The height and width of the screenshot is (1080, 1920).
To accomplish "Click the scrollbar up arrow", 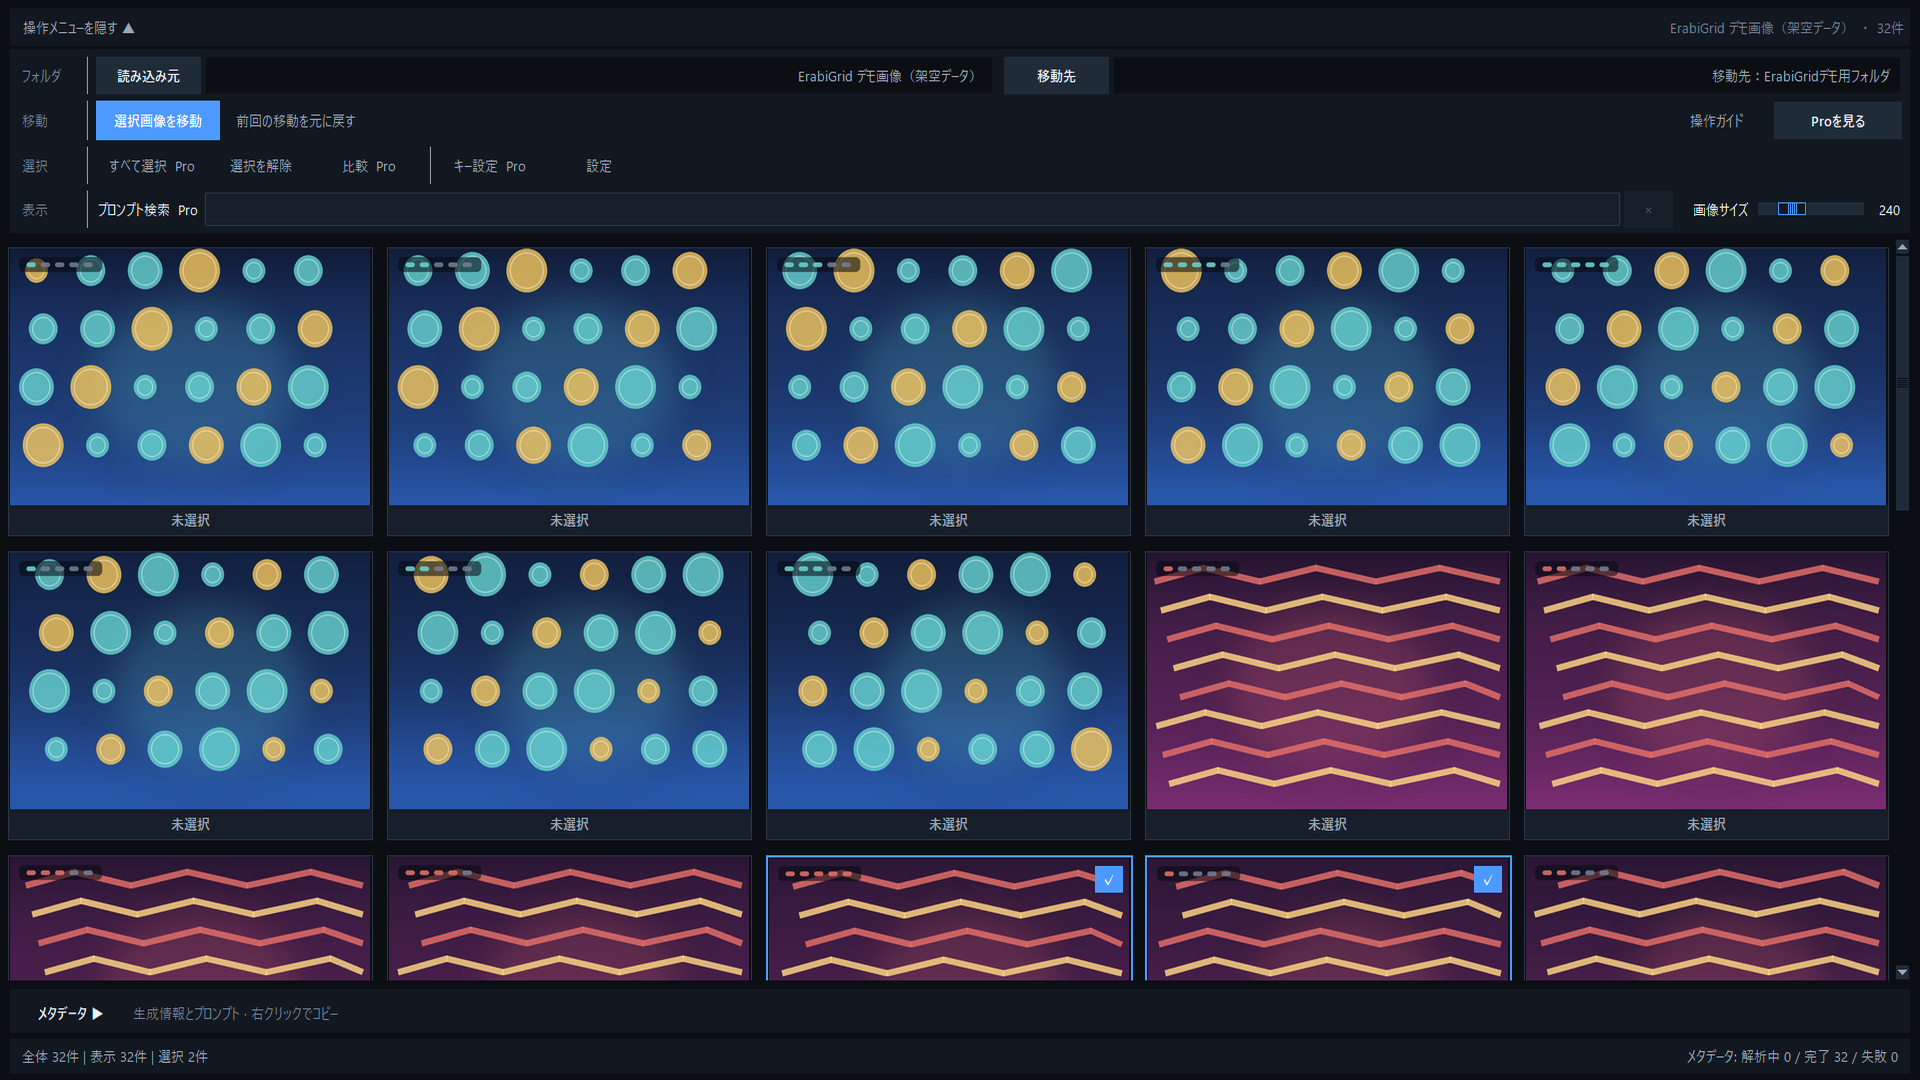I will point(1902,246).
